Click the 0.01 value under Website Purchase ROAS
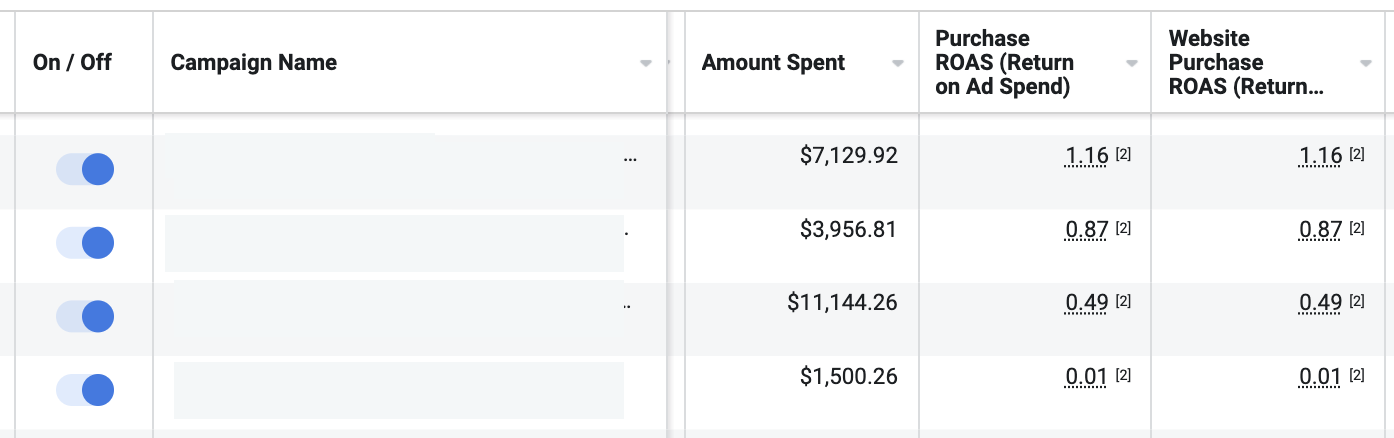The image size is (1394, 438). click(1320, 376)
